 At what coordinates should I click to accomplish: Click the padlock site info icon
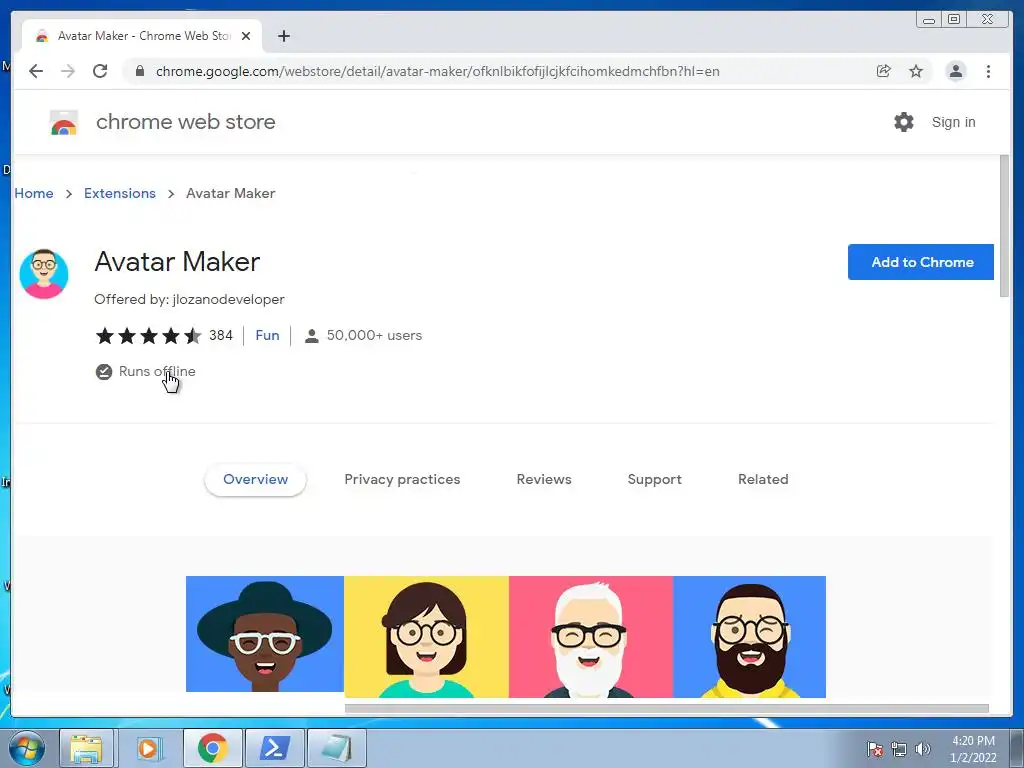click(139, 71)
